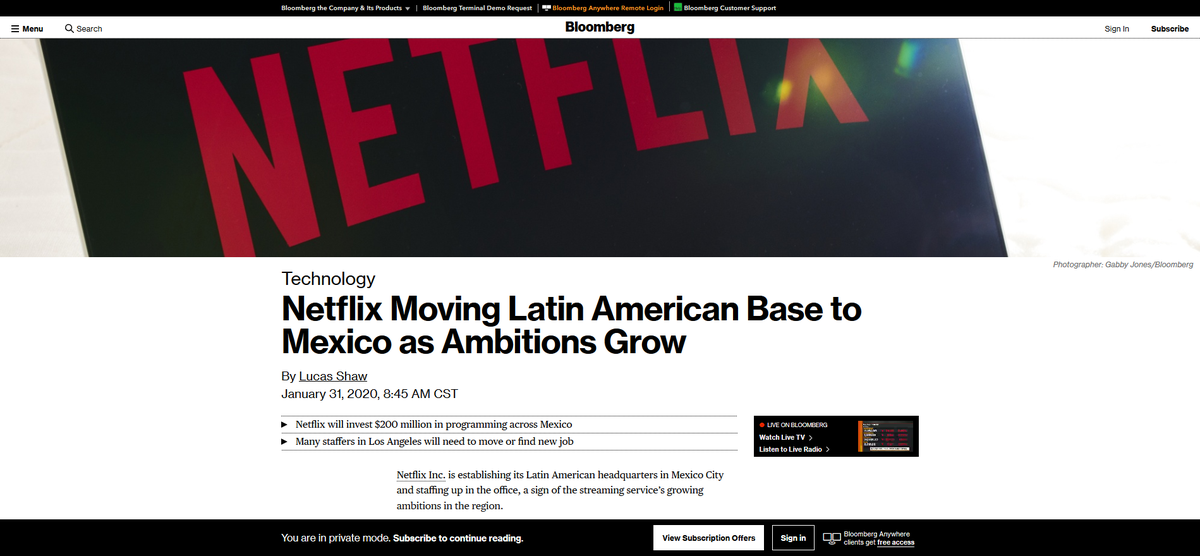Click View Subscription Offers button
The width and height of the screenshot is (1200, 556).
[x=709, y=538]
